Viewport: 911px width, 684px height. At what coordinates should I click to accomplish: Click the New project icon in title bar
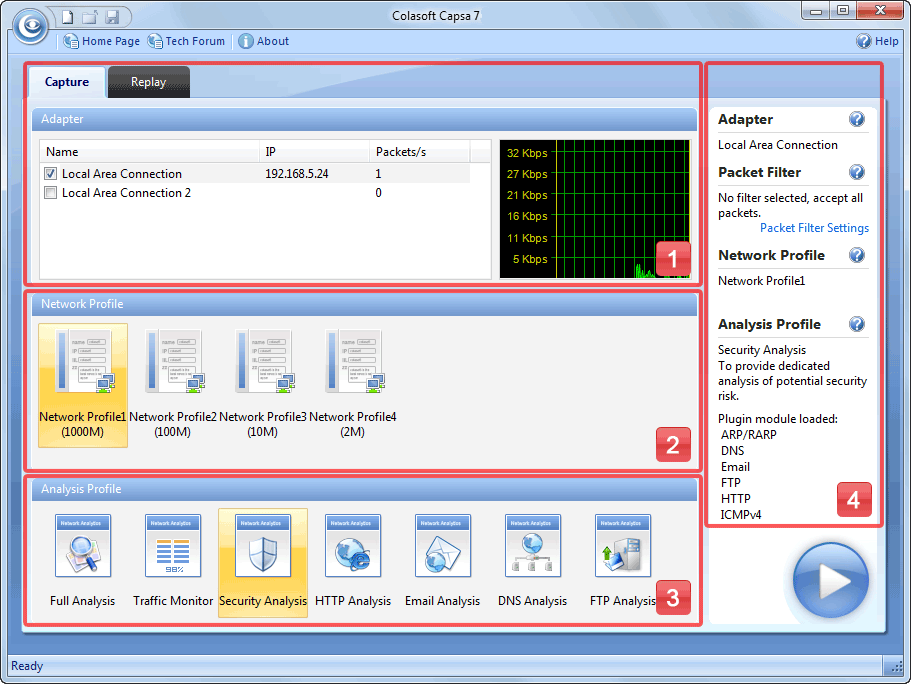pyautogui.click(x=67, y=17)
